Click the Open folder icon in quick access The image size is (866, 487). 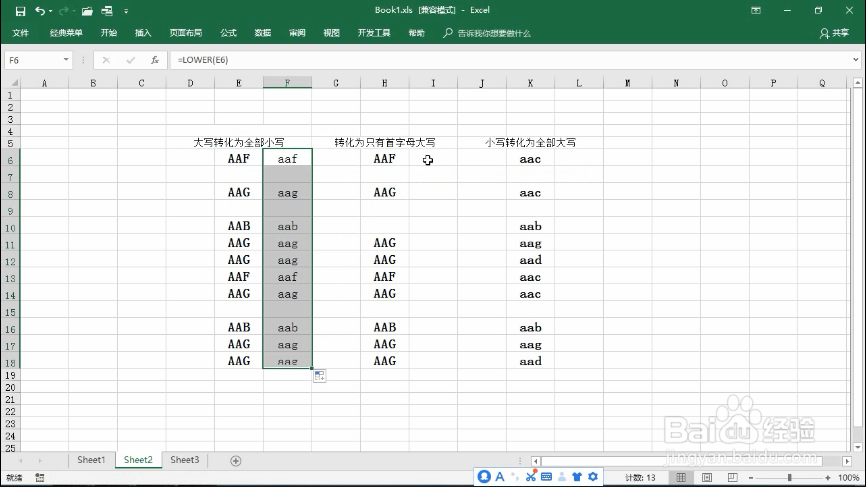click(x=87, y=10)
